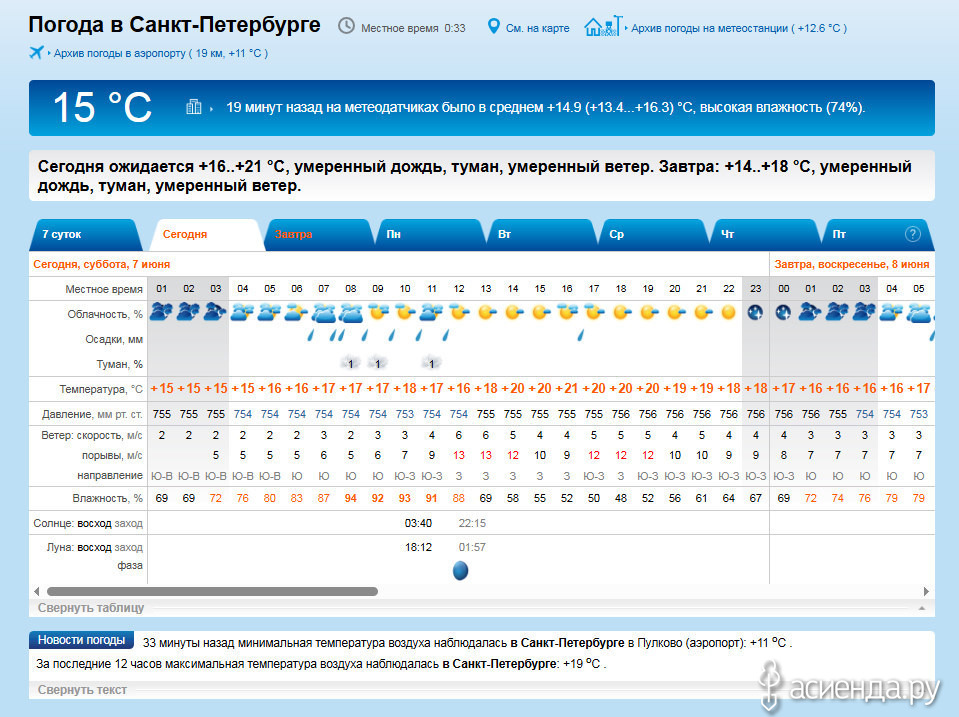Click the sun-cloud icon for hour 16
The image size is (959, 717).
click(x=567, y=312)
